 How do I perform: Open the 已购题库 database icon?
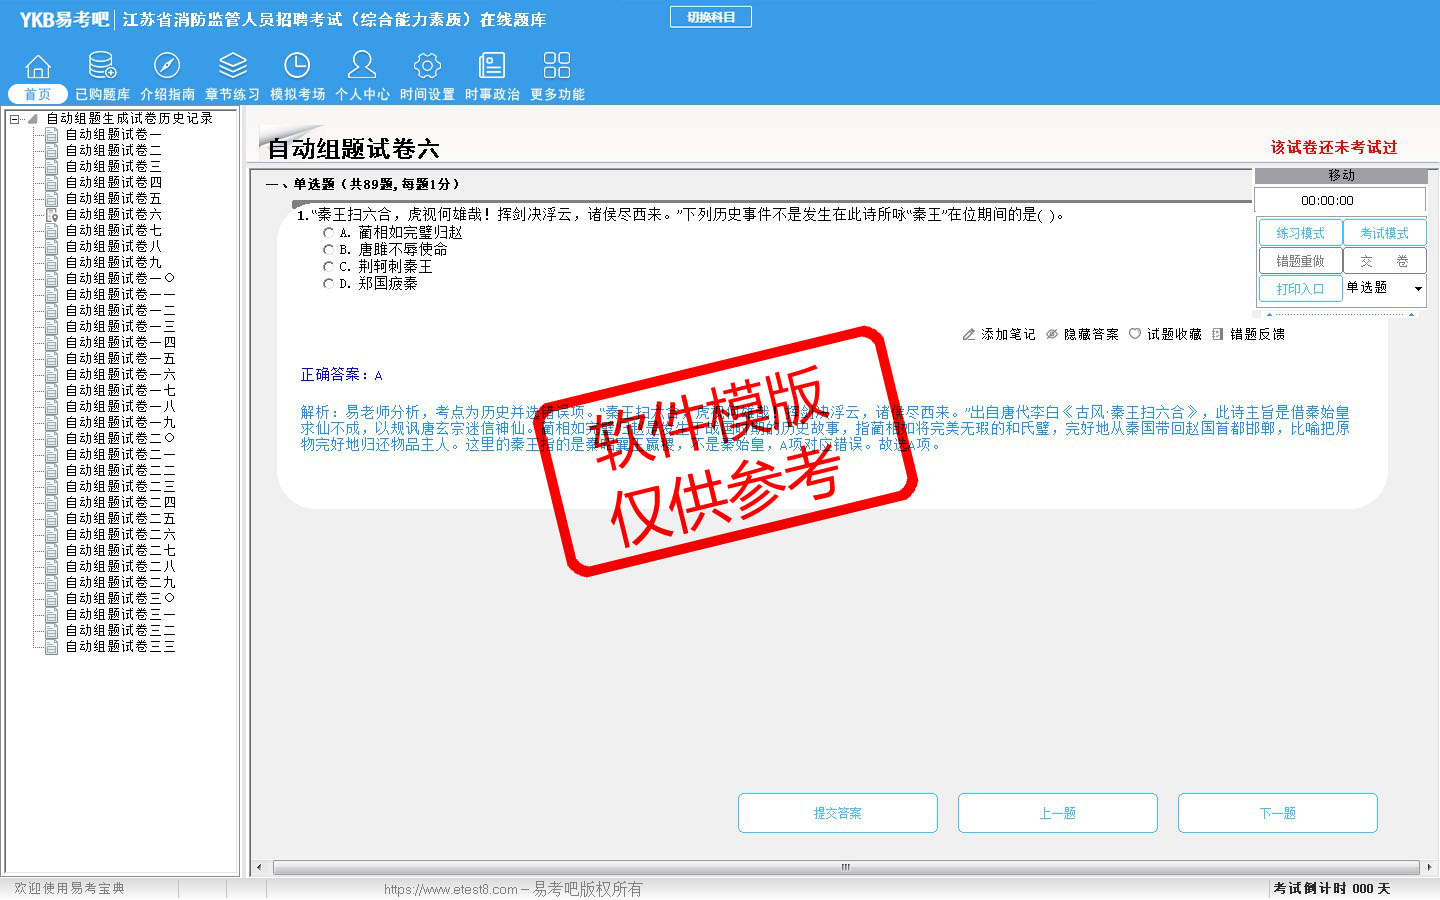(x=102, y=66)
